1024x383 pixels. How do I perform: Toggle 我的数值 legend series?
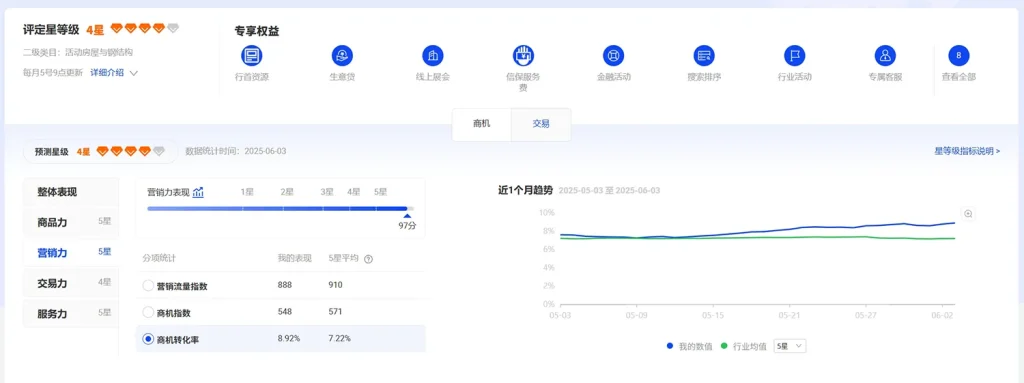tap(690, 346)
